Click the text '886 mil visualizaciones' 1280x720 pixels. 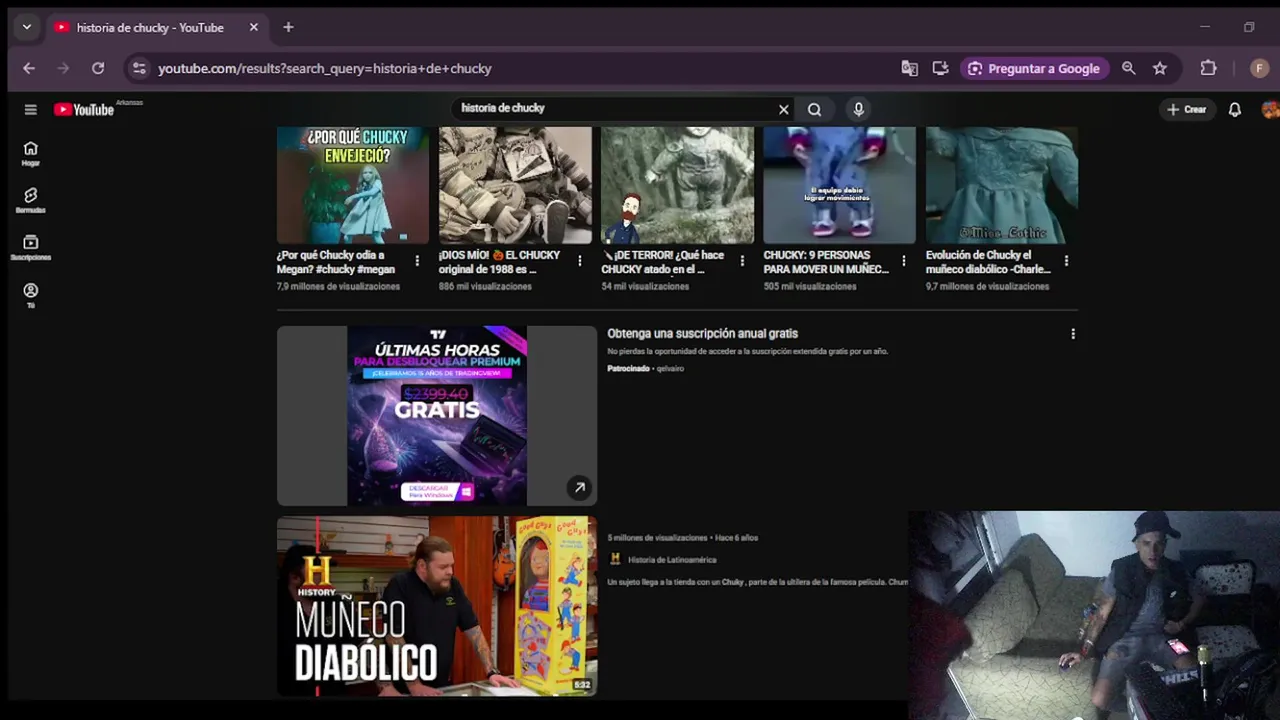point(485,287)
